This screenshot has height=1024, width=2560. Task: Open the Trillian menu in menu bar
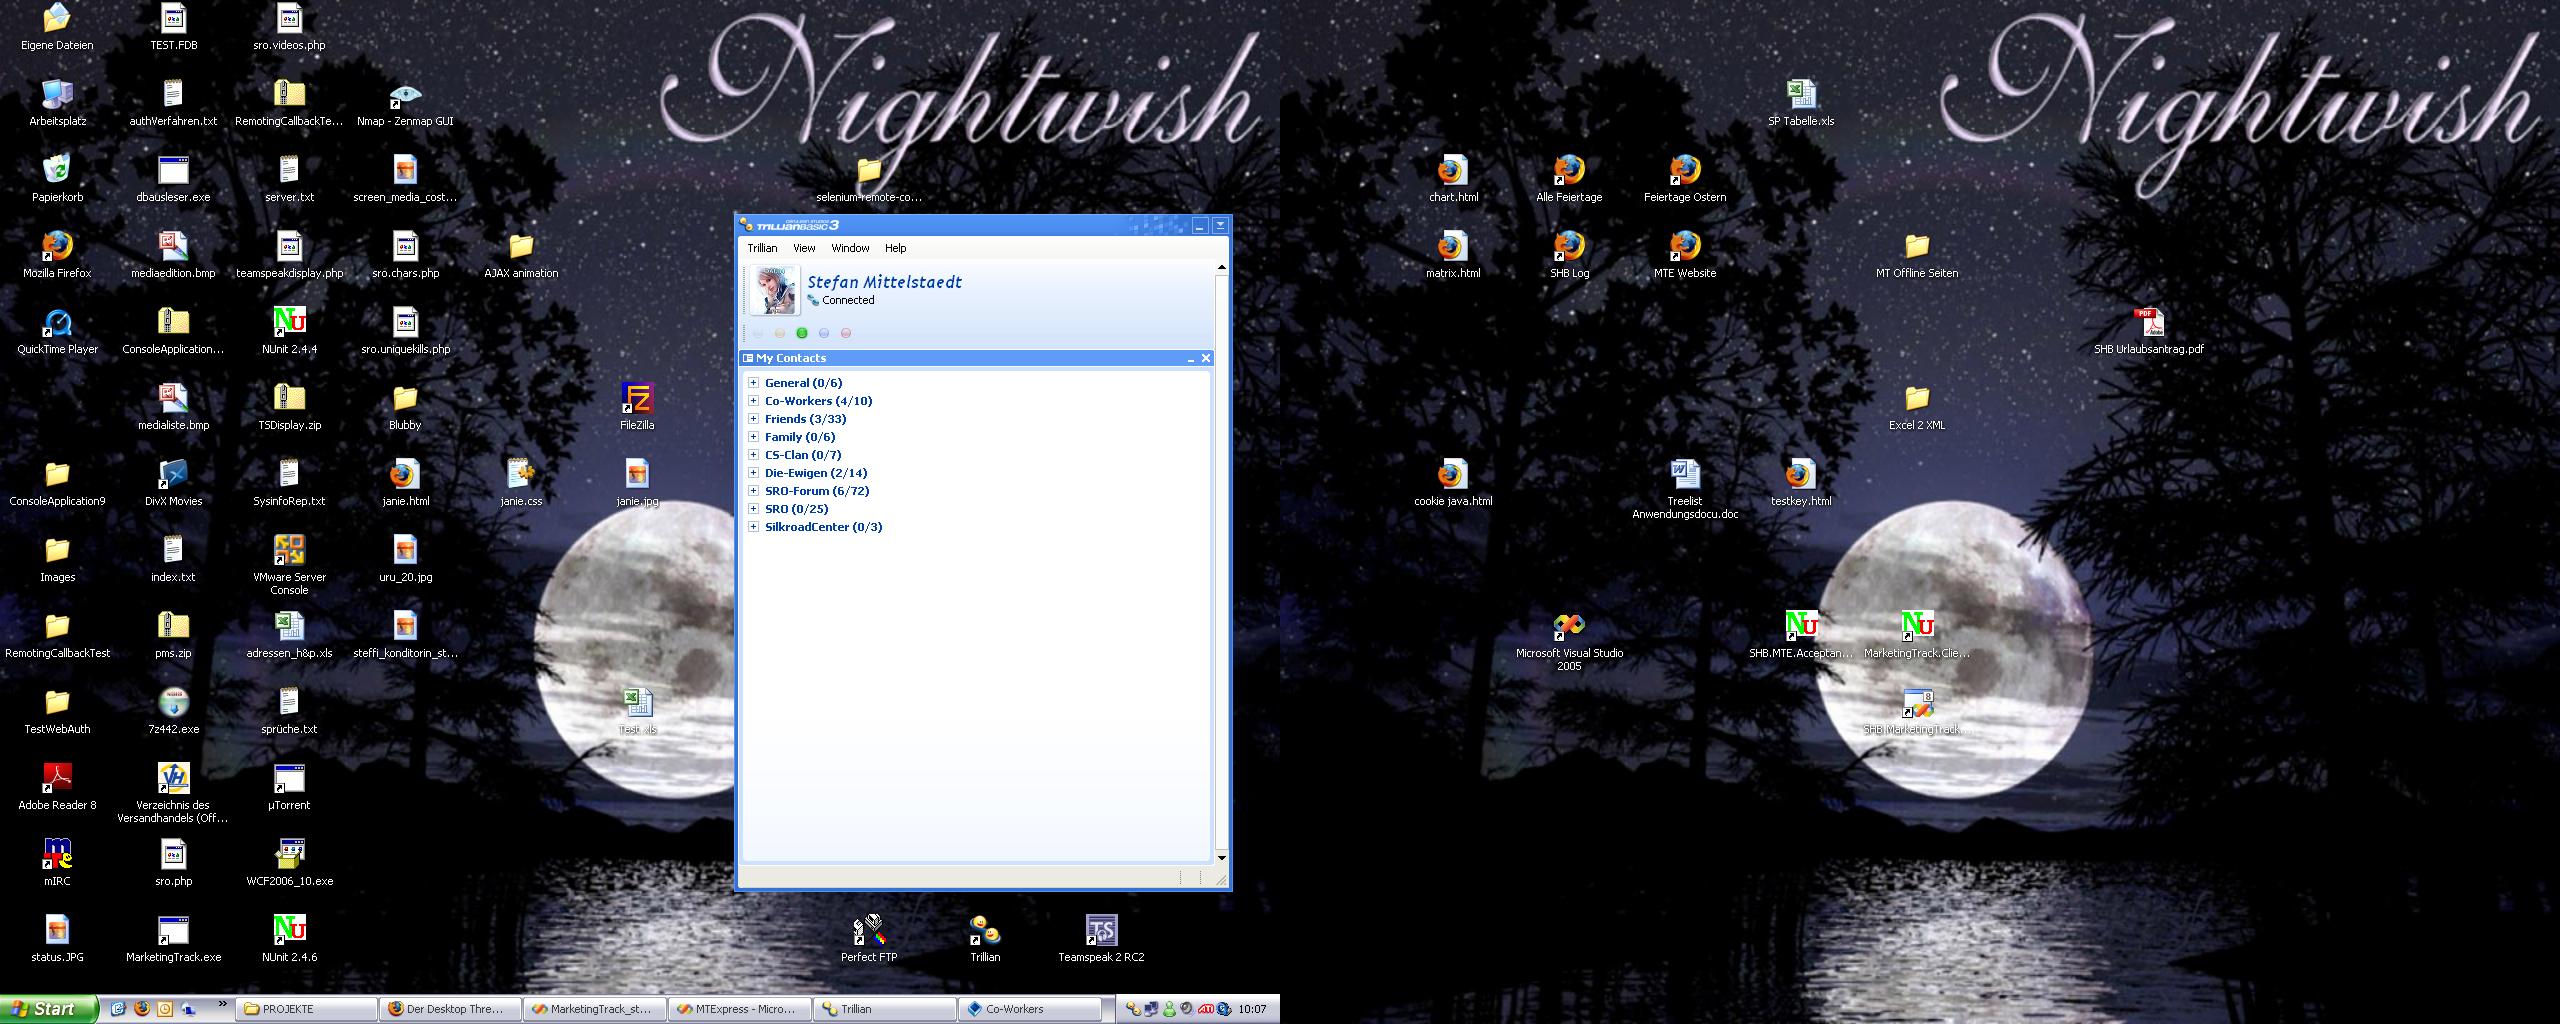pyautogui.click(x=762, y=248)
